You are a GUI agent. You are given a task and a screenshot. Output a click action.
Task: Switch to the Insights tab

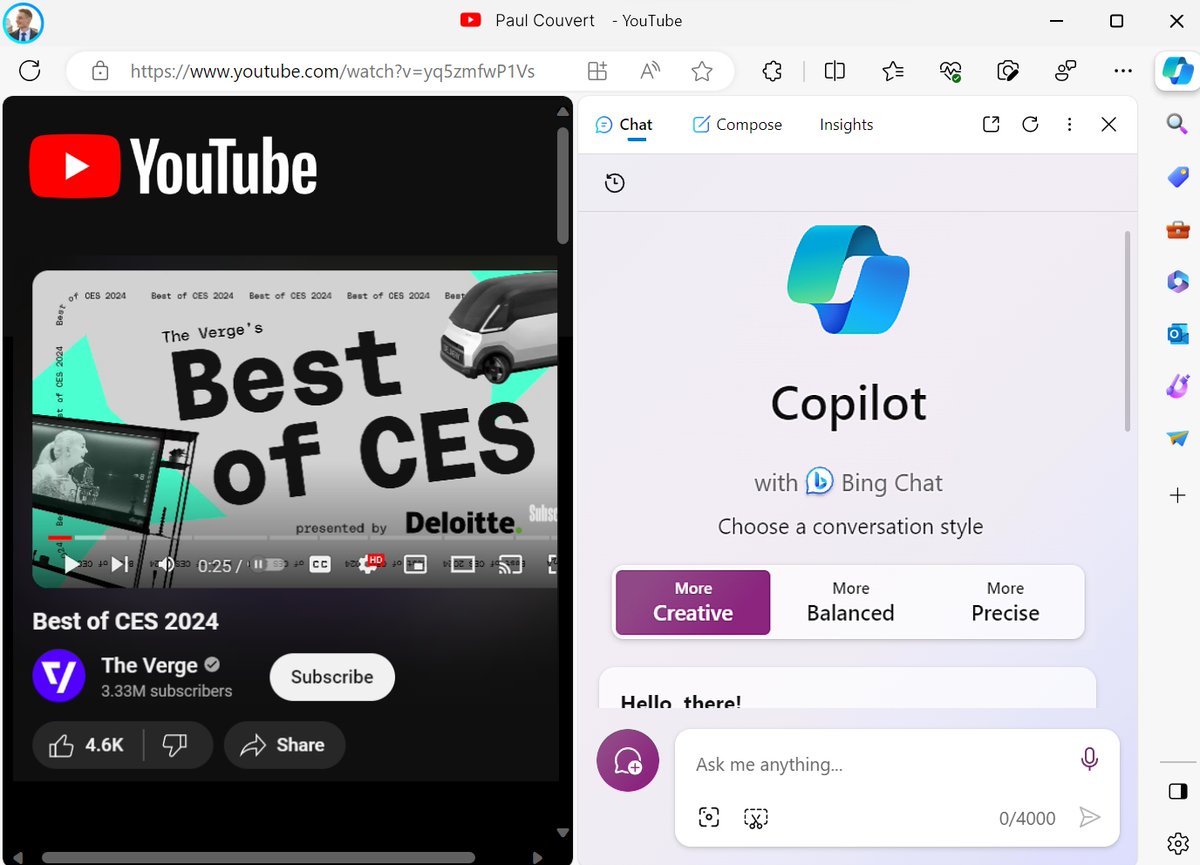pyautogui.click(x=846, y=125)
